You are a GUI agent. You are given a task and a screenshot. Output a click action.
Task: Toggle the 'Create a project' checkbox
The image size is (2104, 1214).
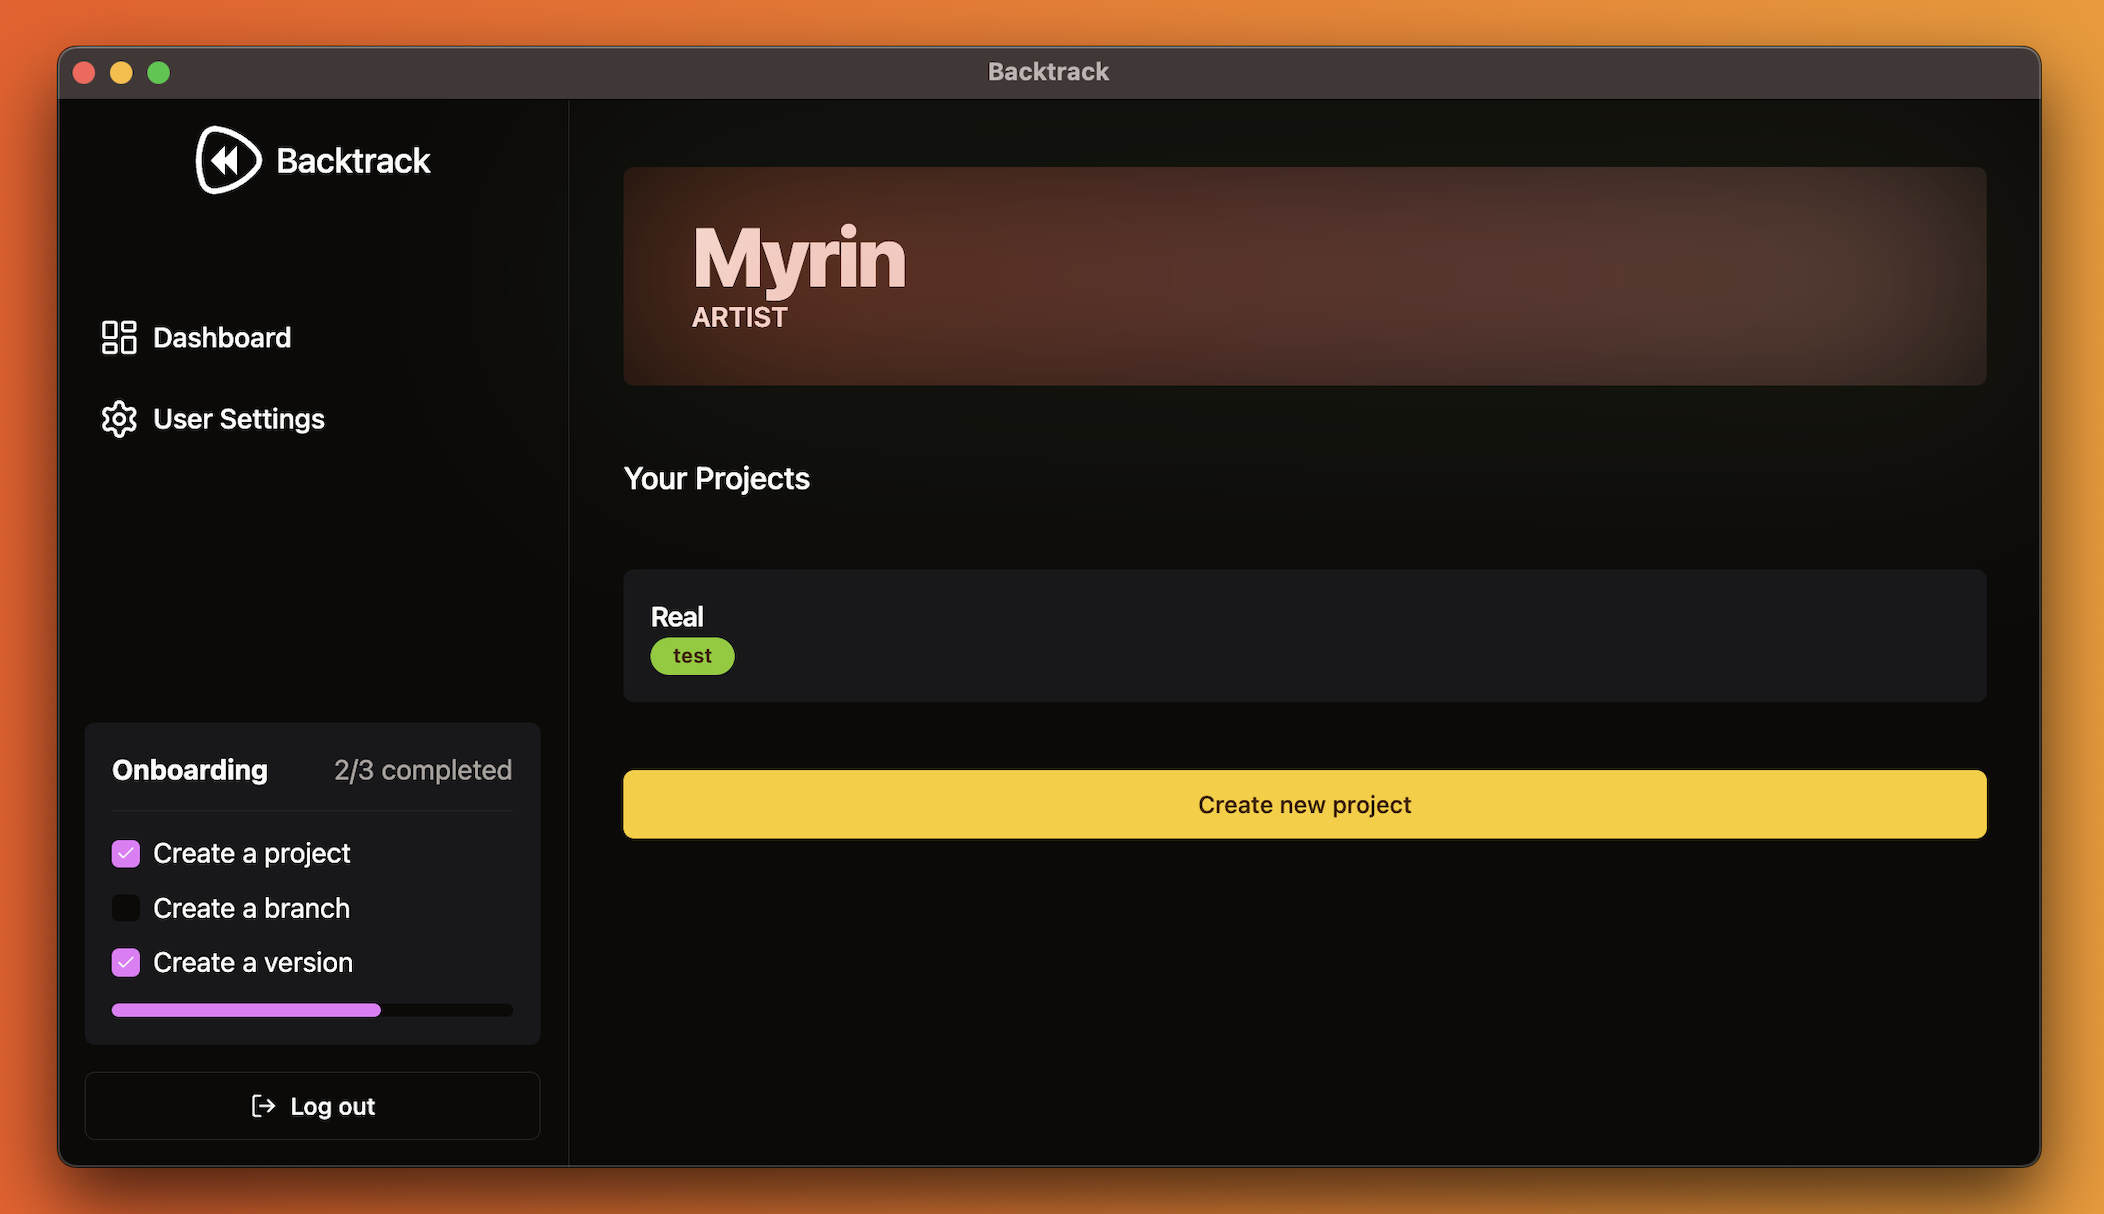point(127,851)
